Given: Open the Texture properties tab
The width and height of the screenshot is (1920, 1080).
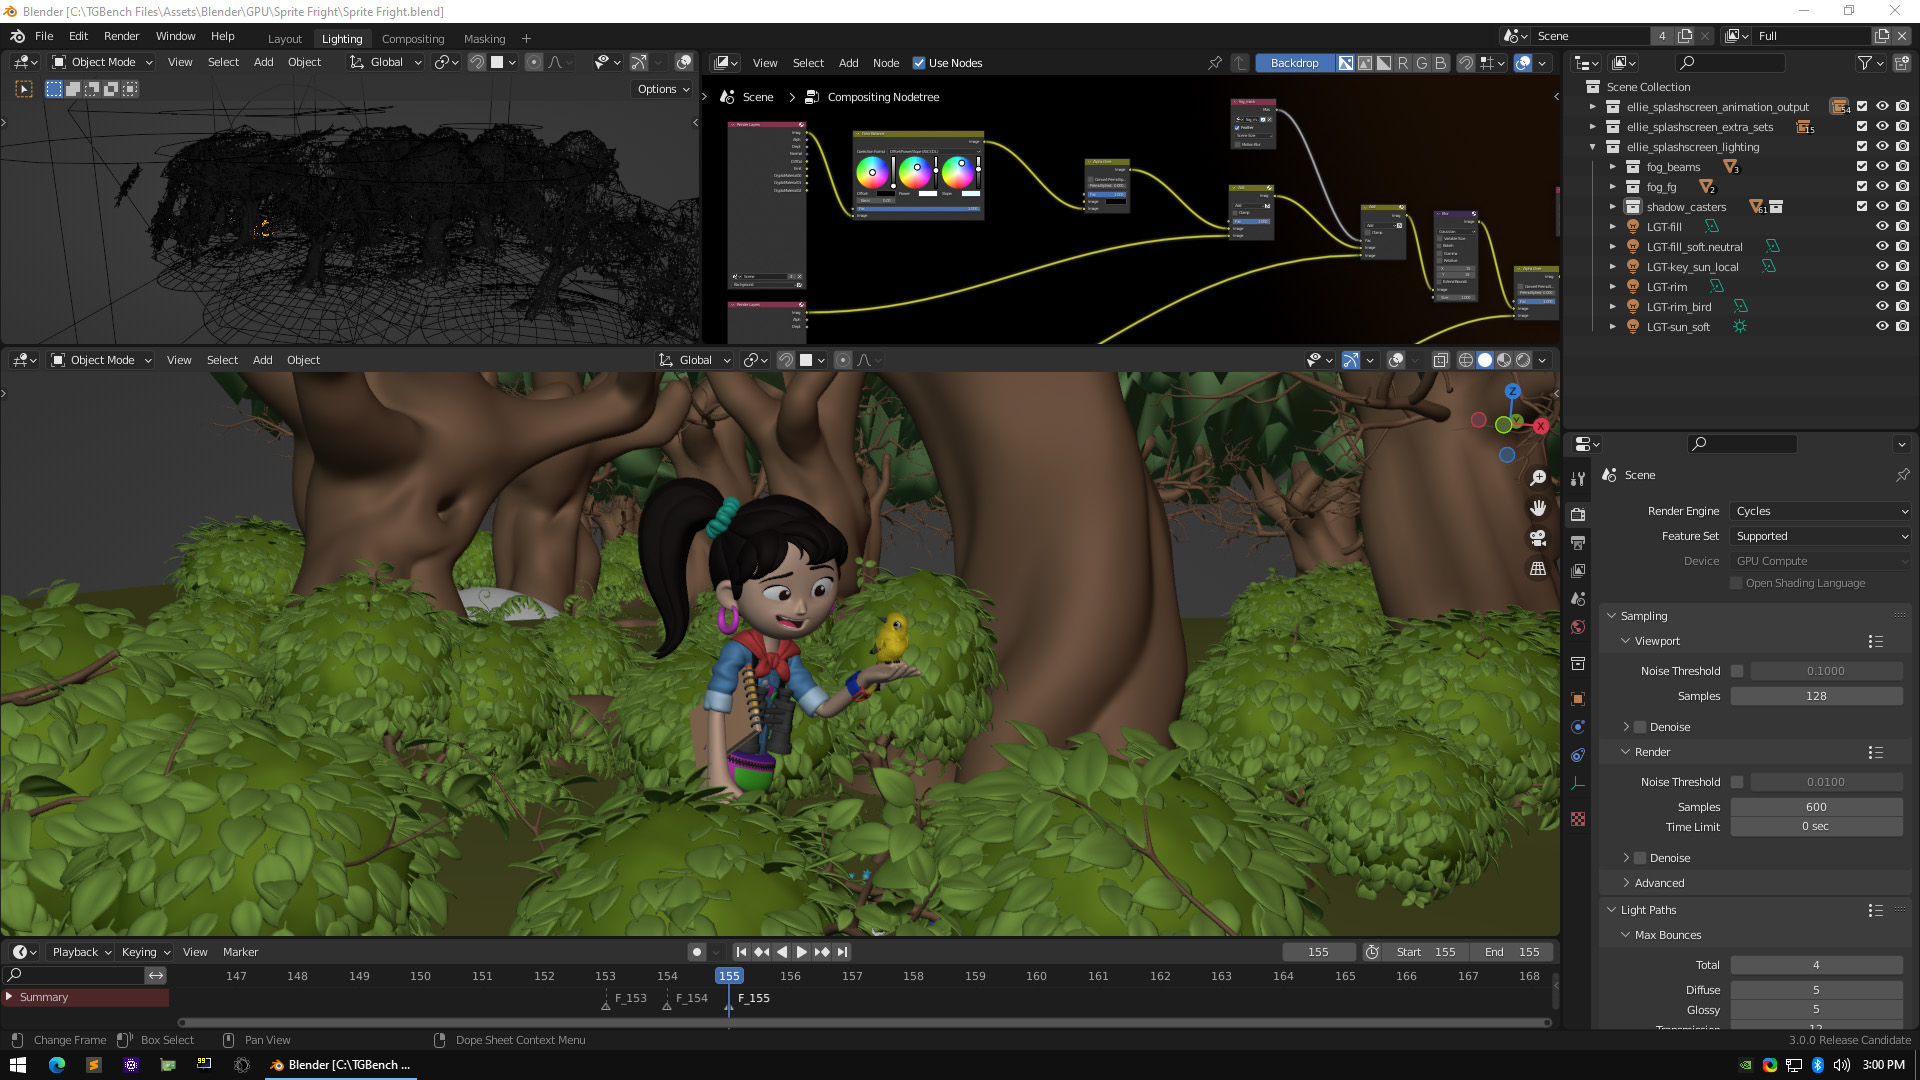Looking at the screenshot, I should 1578,819.
